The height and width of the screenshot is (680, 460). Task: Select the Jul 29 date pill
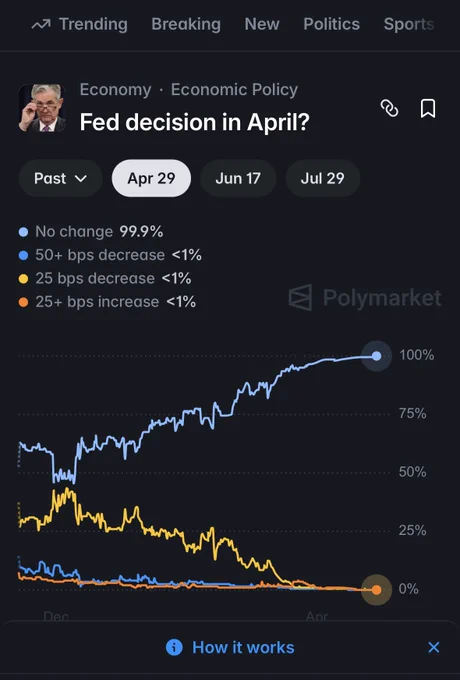click(323, 178)
